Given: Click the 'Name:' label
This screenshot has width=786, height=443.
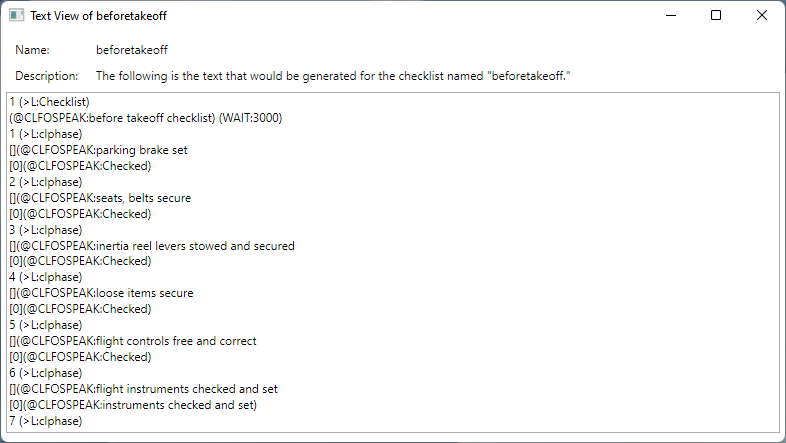Looking at the screenshot, I should click(32, 50).
